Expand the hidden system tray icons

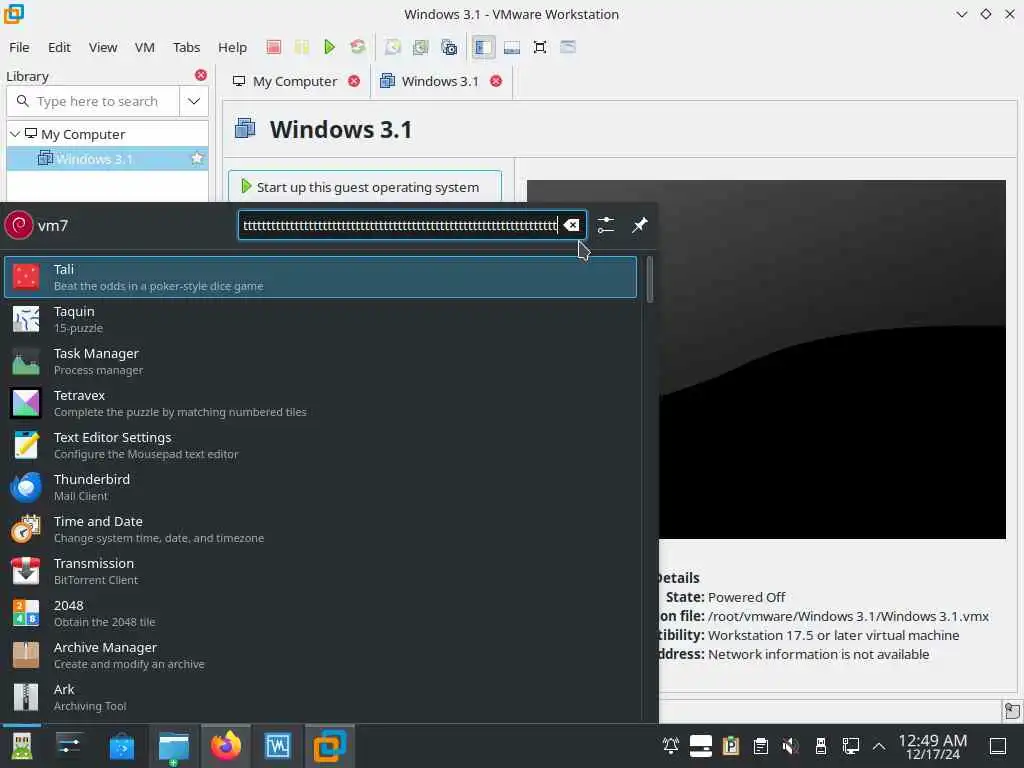click(x=879, y=746)
